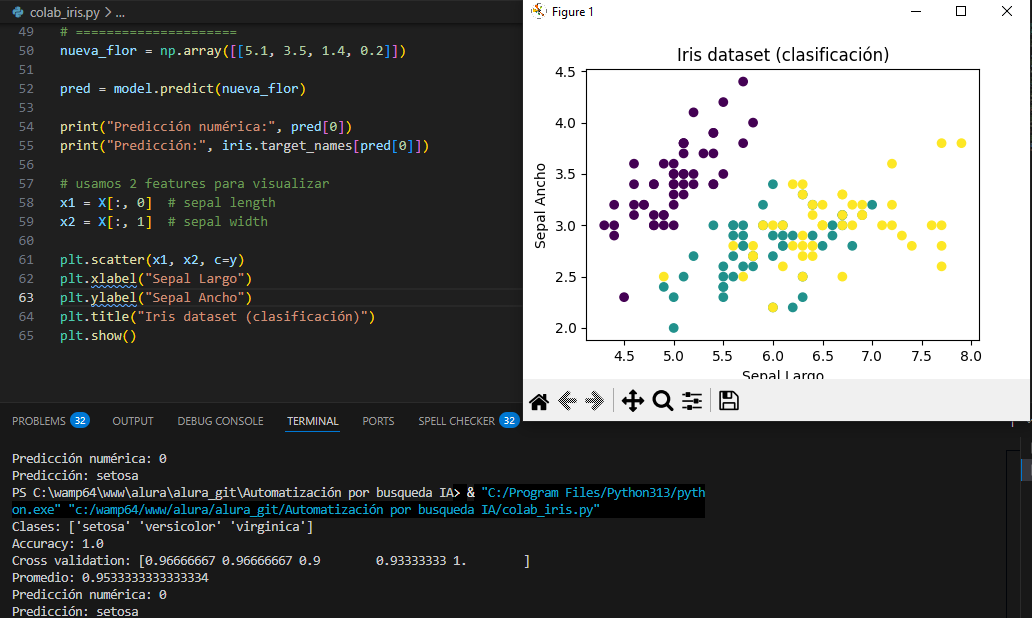Image resolution: width=1032 pixels, height=618 pixels.
Task: Click the 'Cross validation' terminal output line
Action: (x=271, y=561)
